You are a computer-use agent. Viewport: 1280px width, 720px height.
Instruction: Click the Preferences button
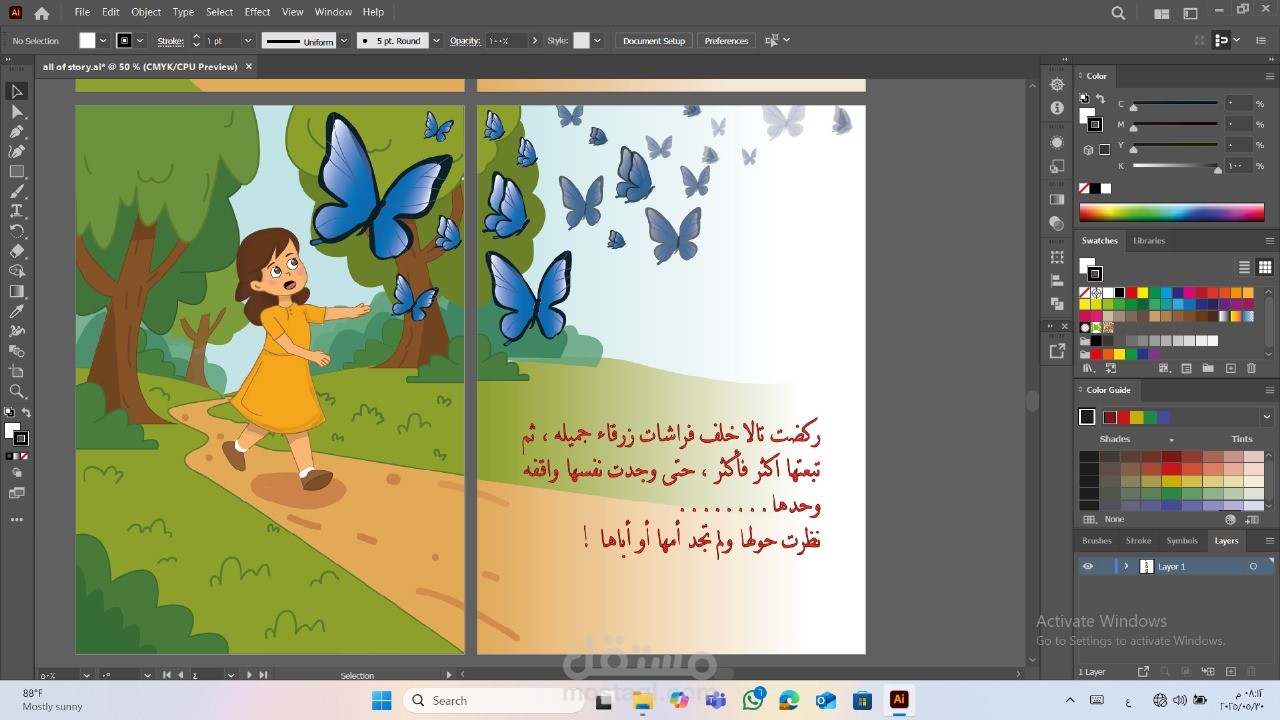tap(726, 41)
